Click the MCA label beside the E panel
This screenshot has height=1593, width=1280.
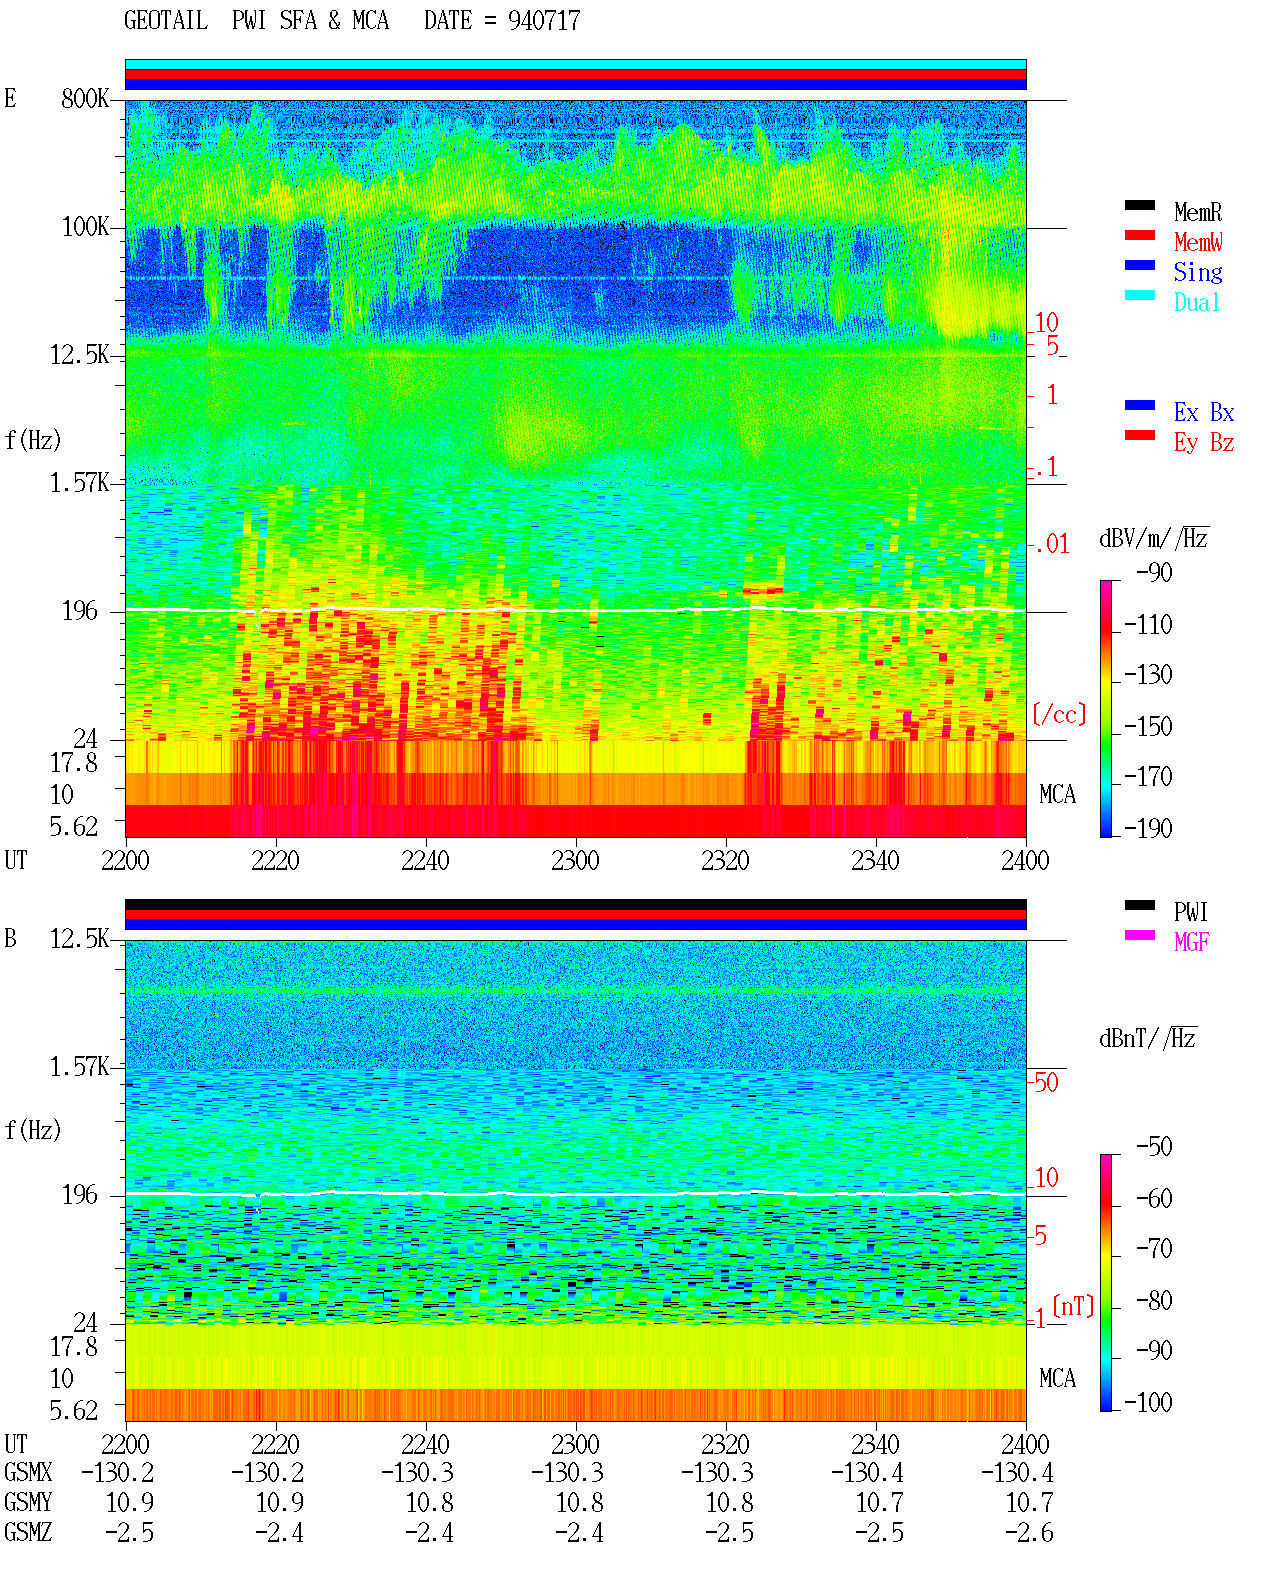(1057, 795)
